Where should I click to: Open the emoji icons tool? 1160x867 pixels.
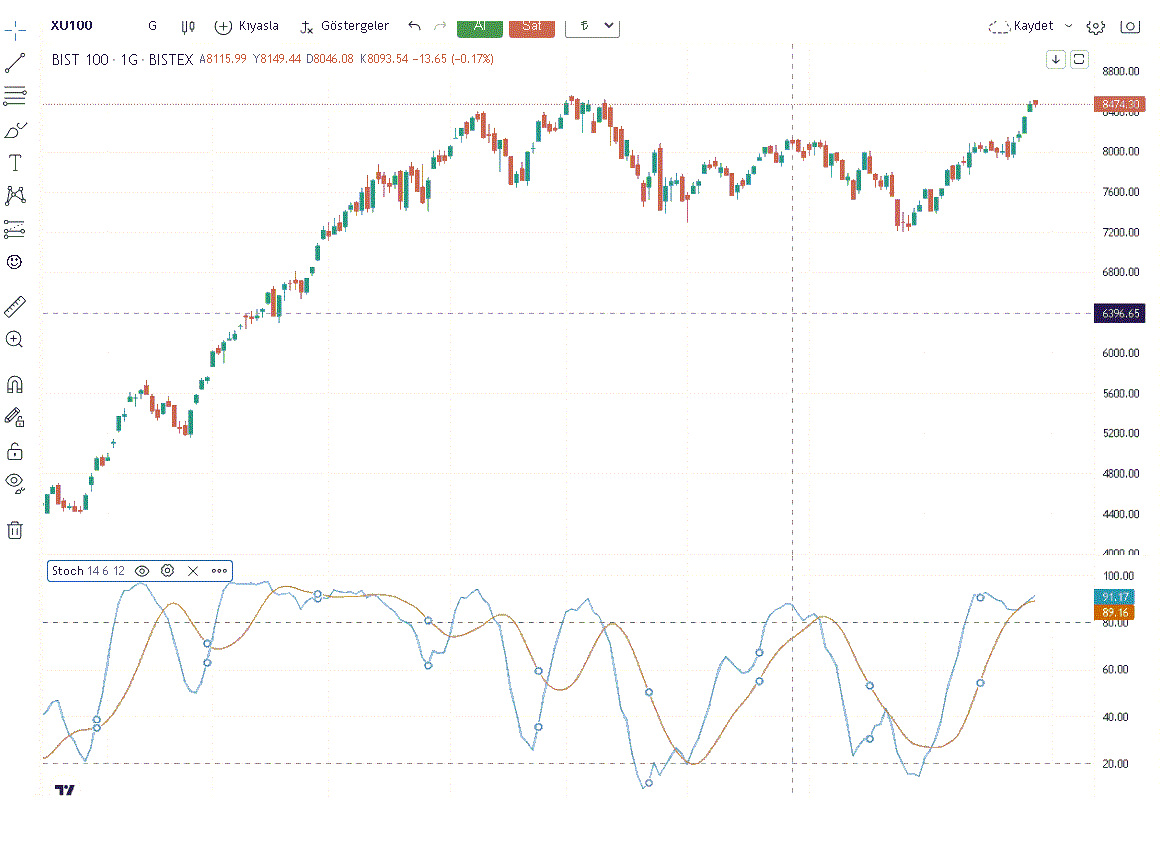point(14,262)
